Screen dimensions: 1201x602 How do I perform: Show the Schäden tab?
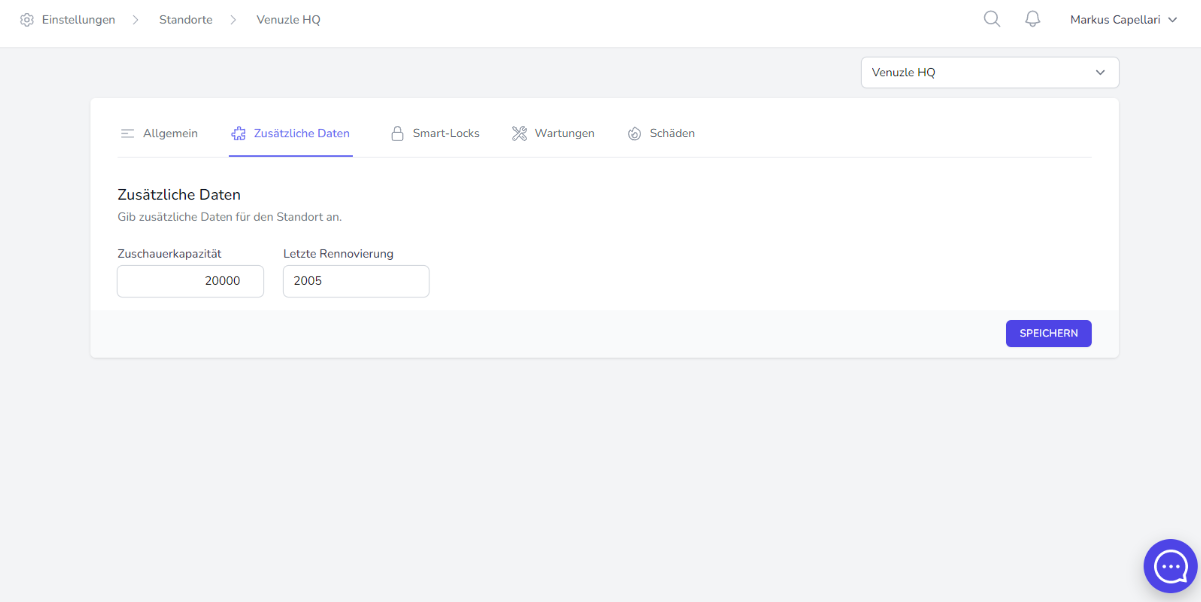(661, 133)
